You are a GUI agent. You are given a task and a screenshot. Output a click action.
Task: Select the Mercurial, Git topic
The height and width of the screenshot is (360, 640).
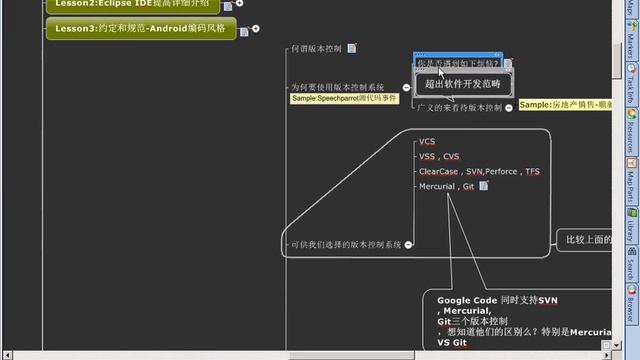click(x=446, y=187)
